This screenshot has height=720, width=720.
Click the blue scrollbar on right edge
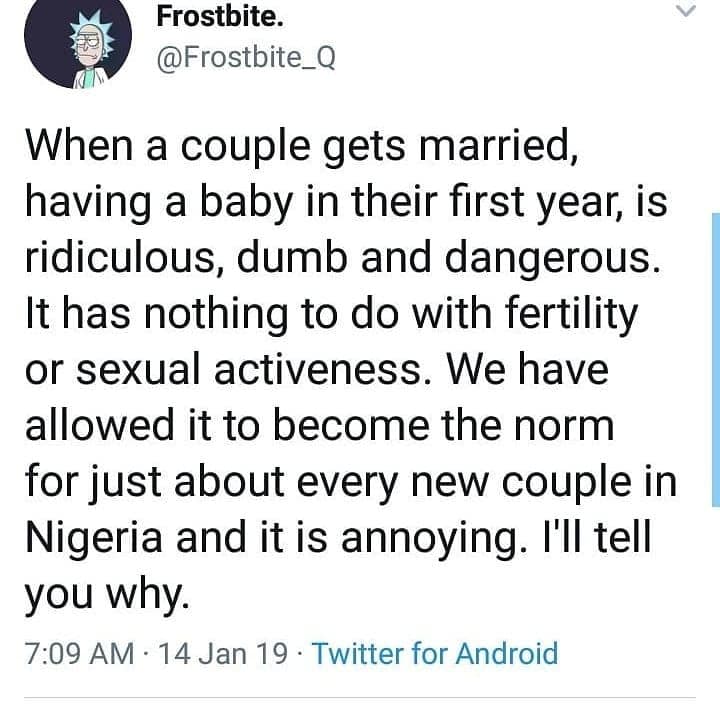pyautogui.click(x=716, y=360)
